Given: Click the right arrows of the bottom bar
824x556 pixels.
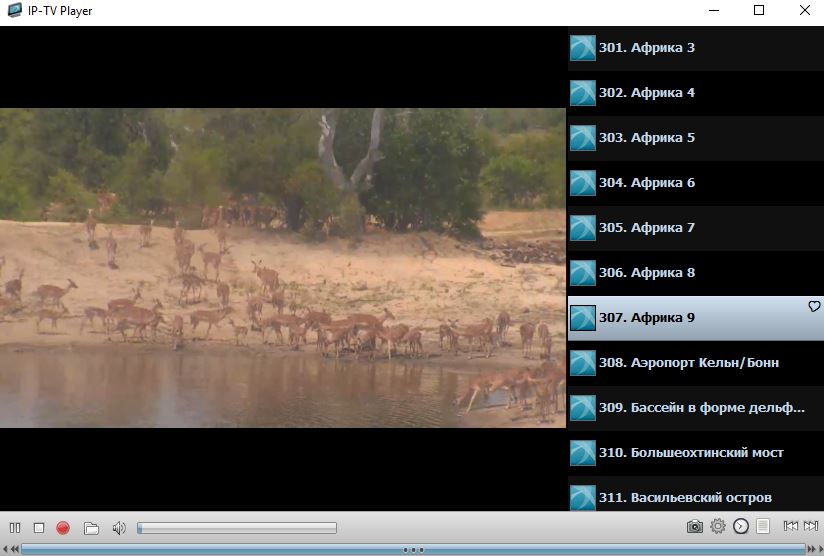Looking at the screenshot, I should pyautogui.click(x=812, y=550).
